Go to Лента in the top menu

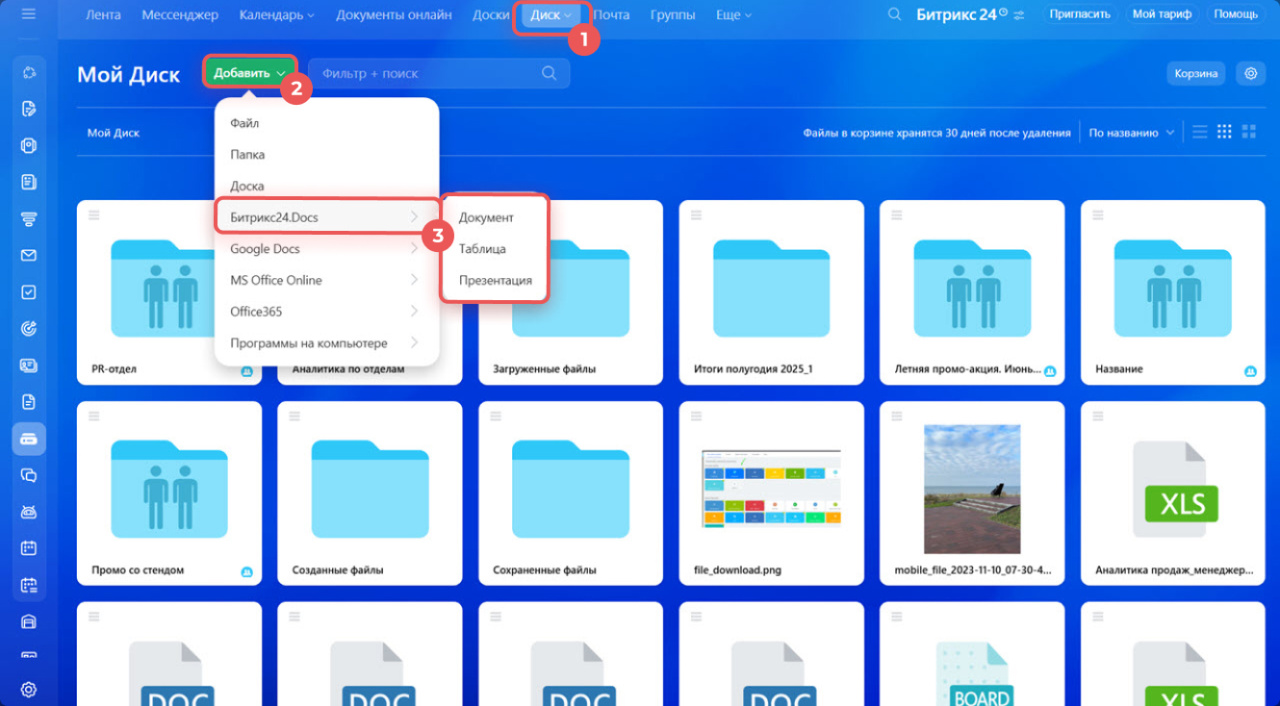click(104, 15)
